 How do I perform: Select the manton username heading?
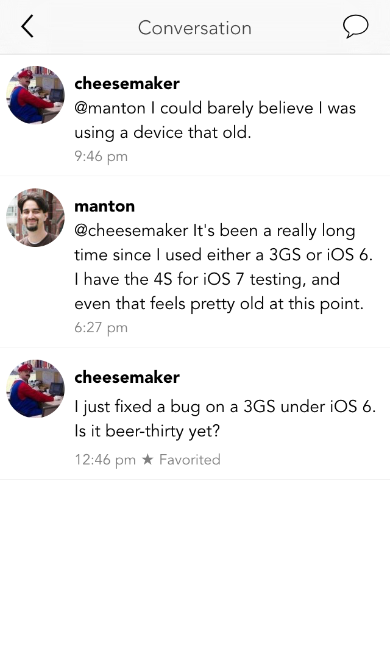[104, 206]
